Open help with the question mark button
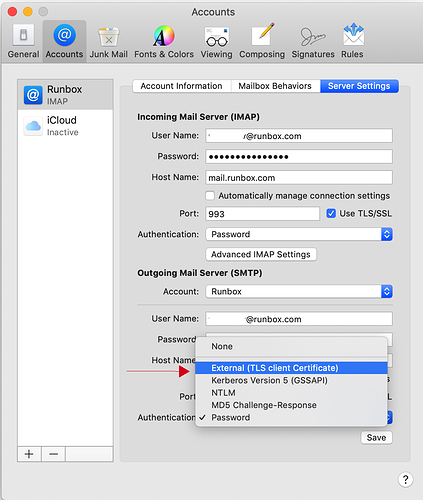 click(x=405, y=480)
